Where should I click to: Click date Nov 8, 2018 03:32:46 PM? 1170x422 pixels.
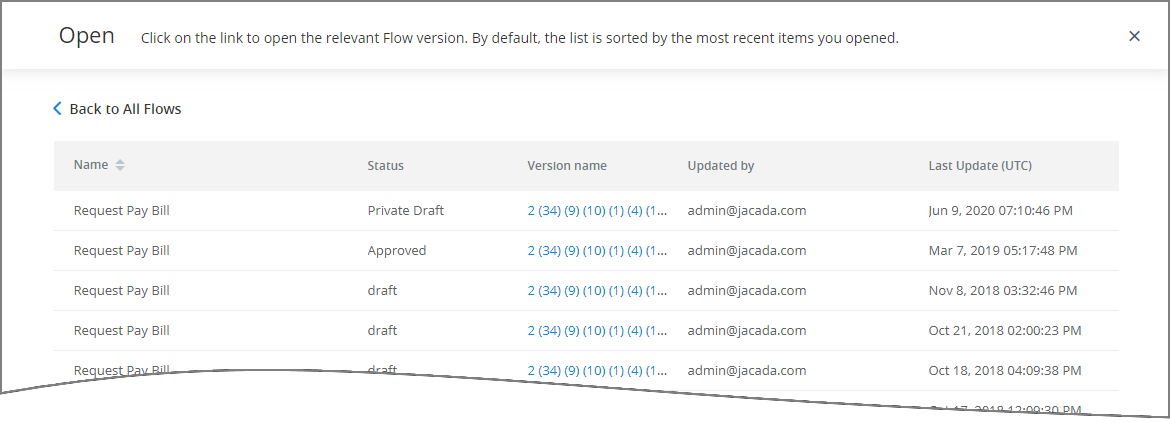(x=1003, y=290)
